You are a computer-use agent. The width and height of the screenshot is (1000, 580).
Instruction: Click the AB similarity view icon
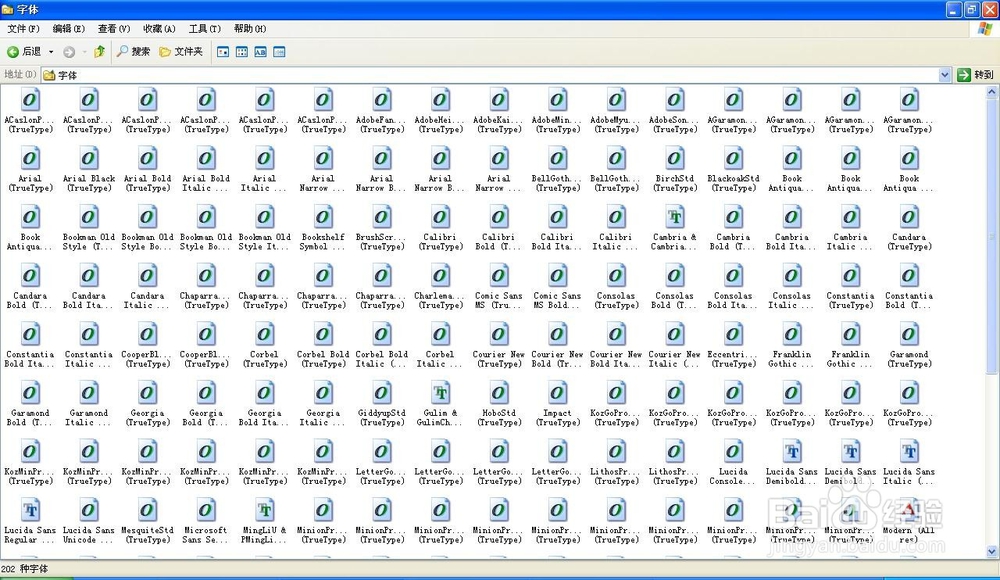261,51
